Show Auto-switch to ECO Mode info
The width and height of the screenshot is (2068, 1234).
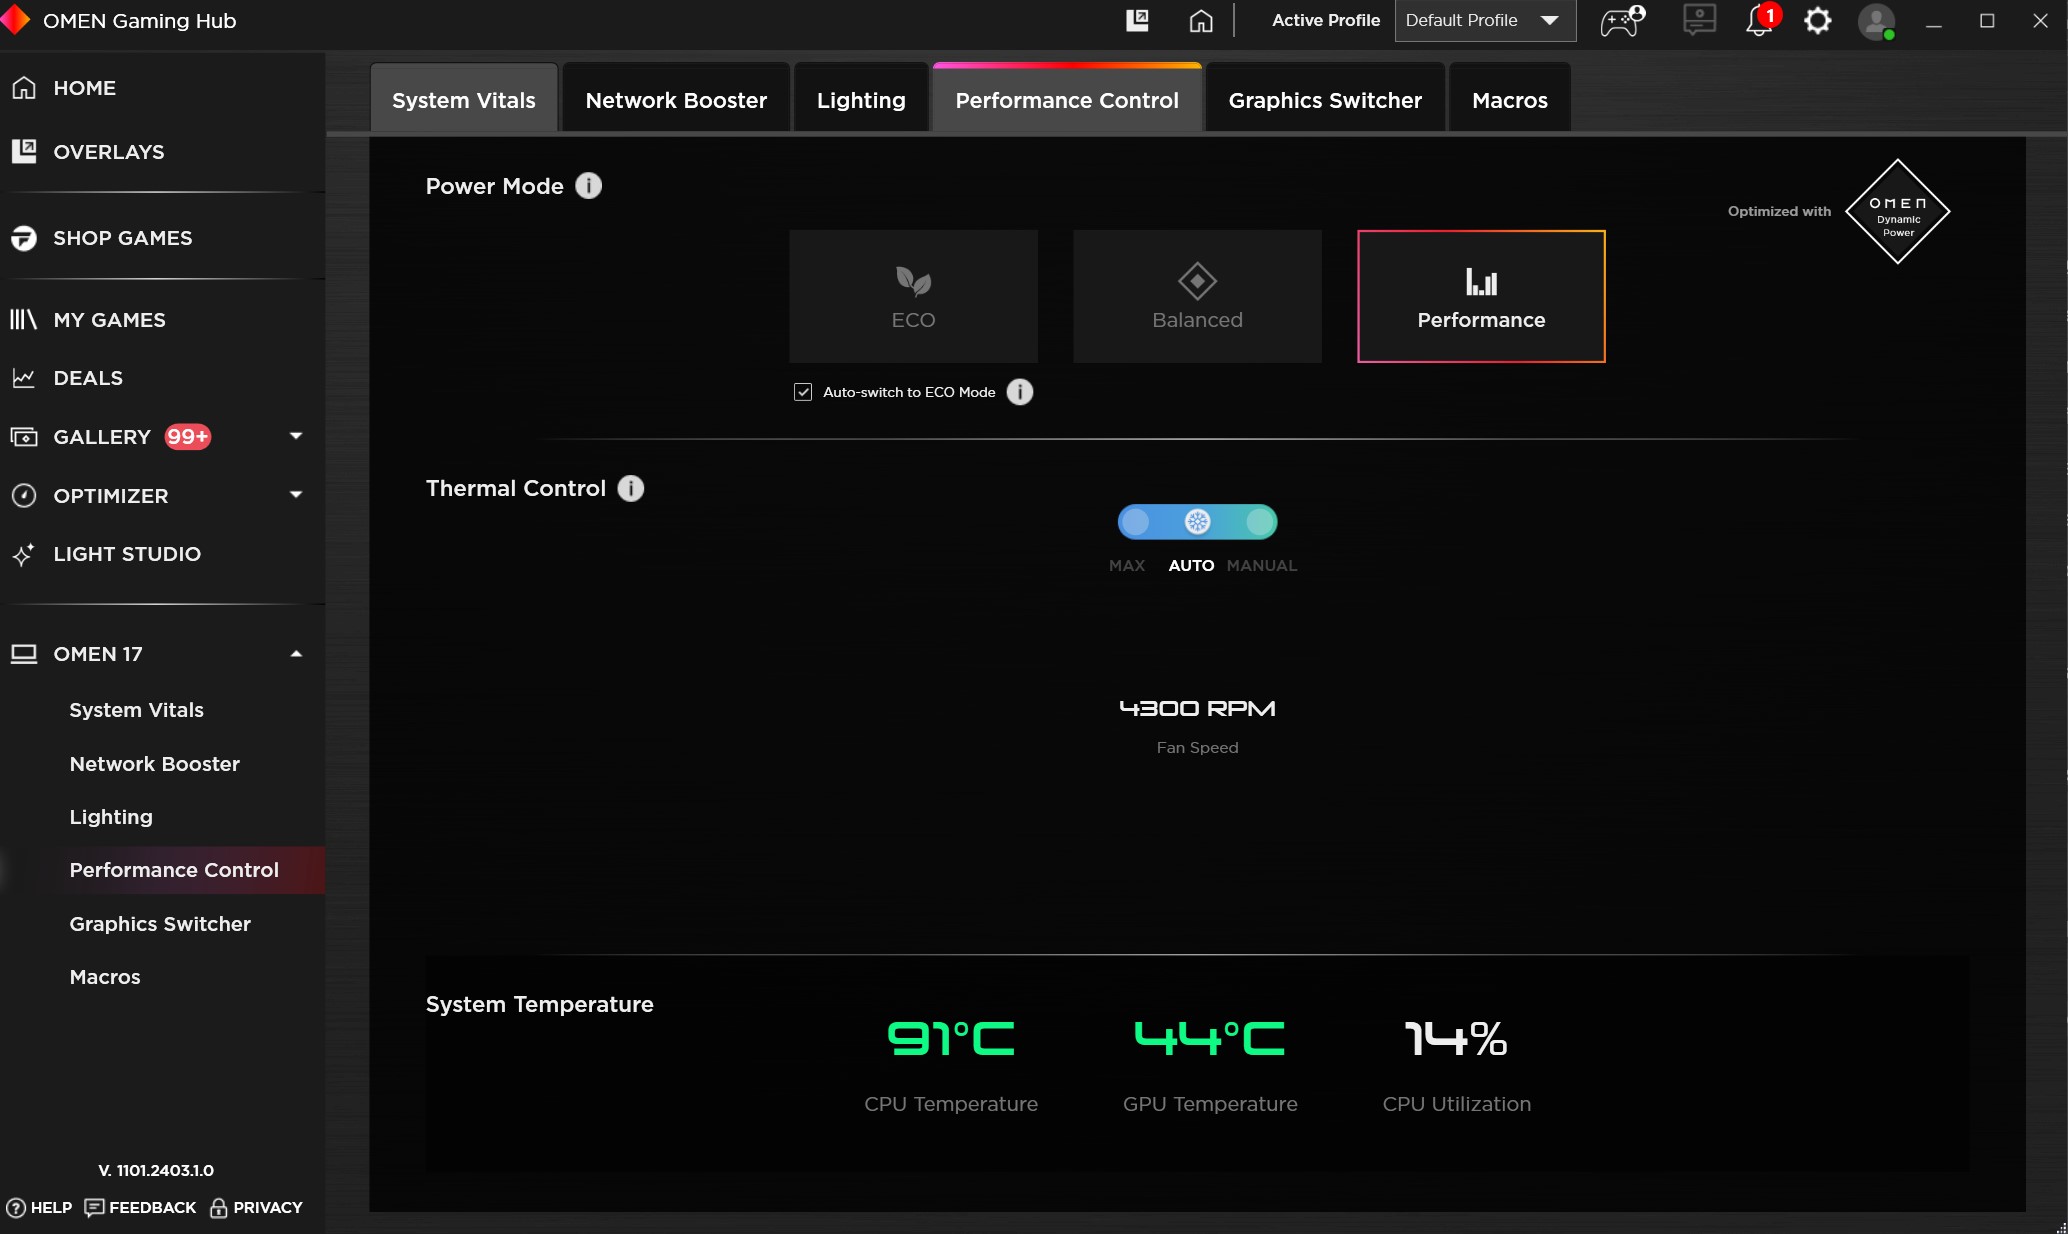(1020, 392)
